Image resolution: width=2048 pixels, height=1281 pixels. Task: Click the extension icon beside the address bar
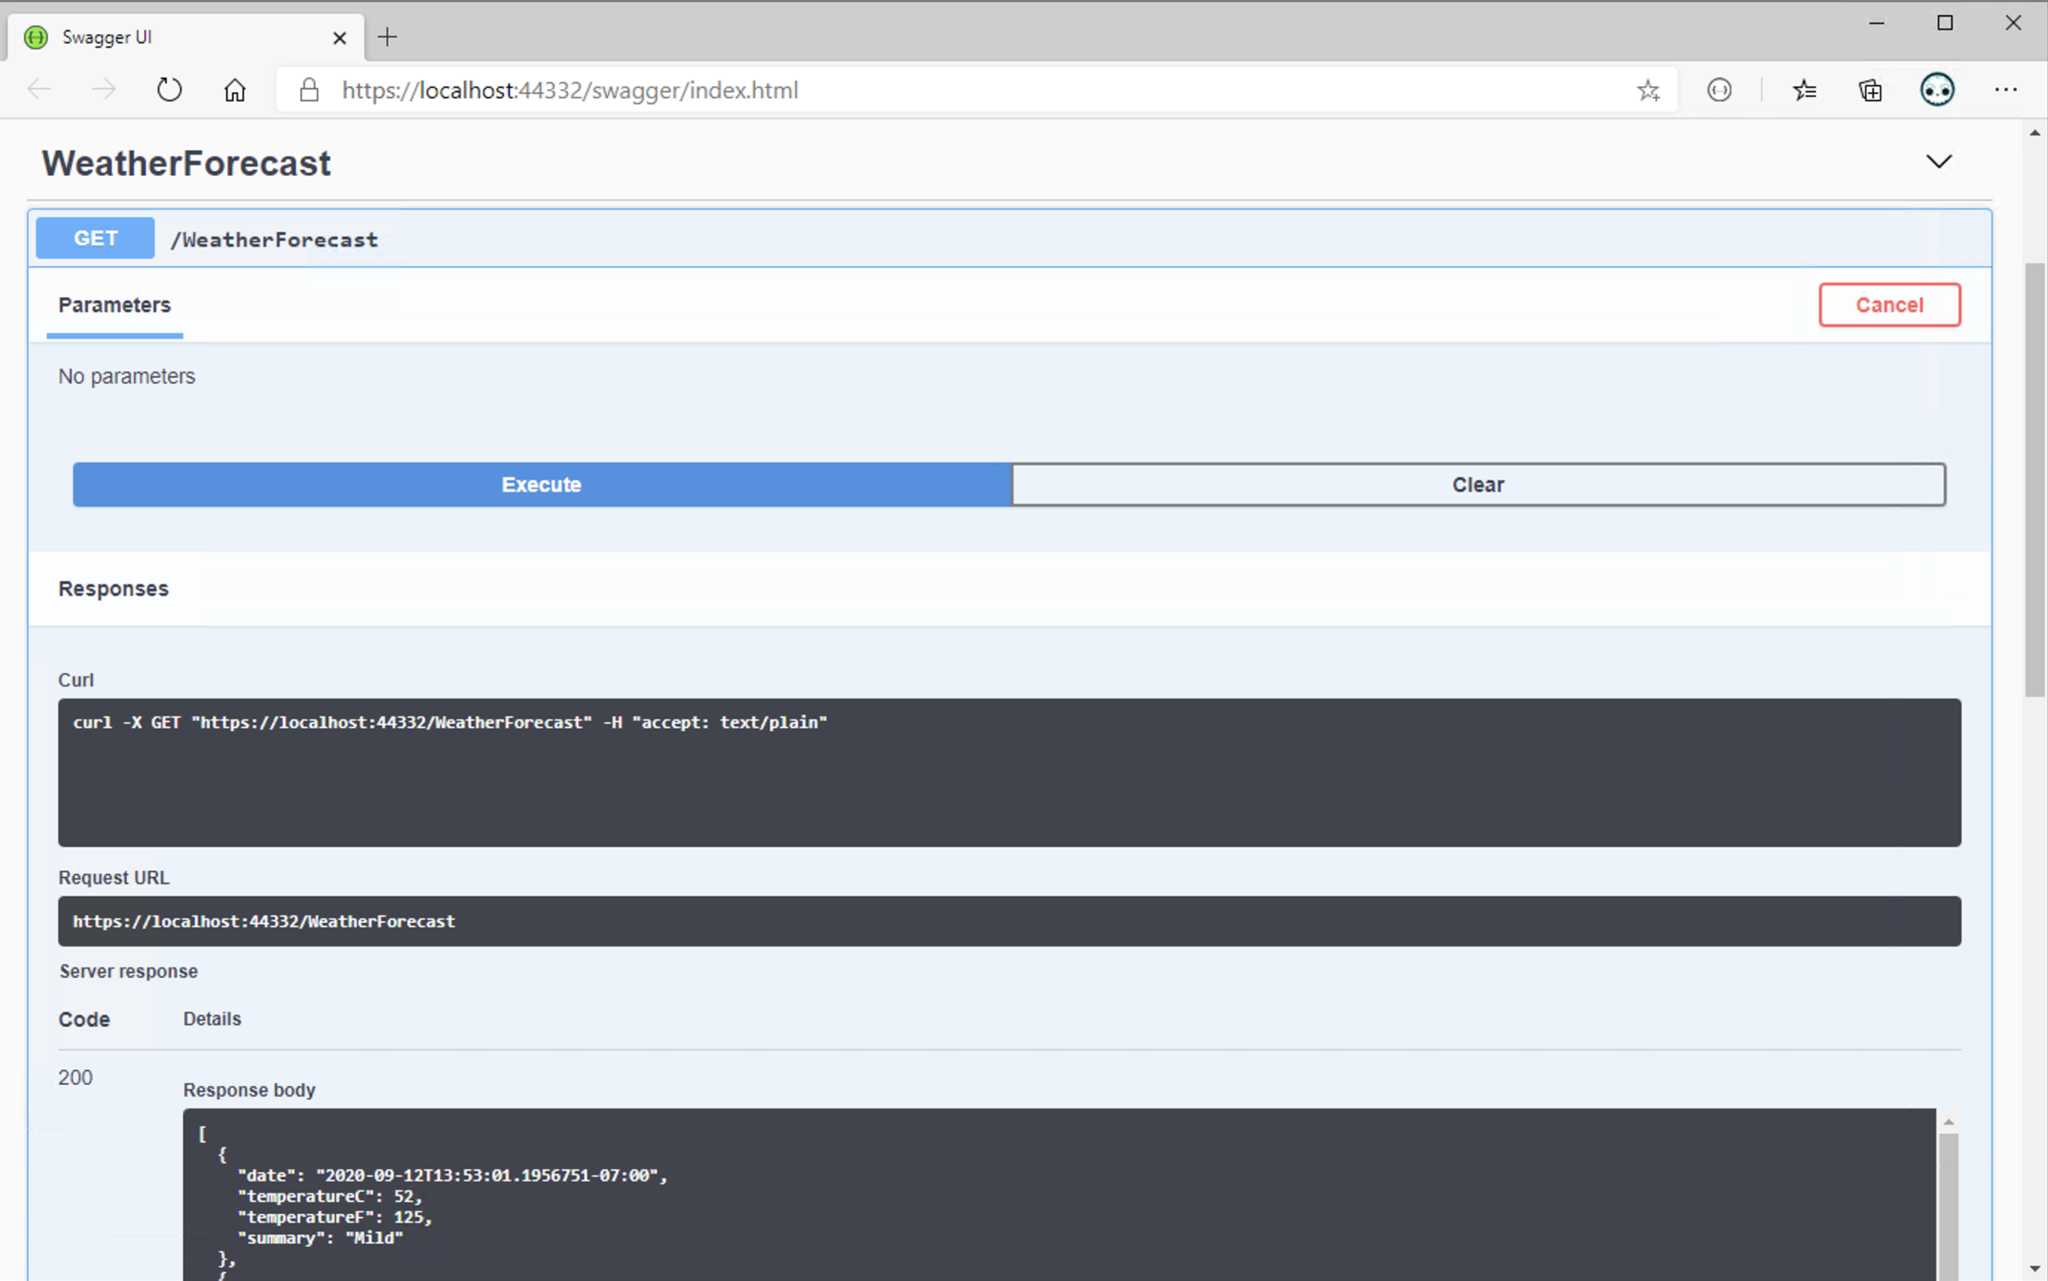pos(1720,90)
